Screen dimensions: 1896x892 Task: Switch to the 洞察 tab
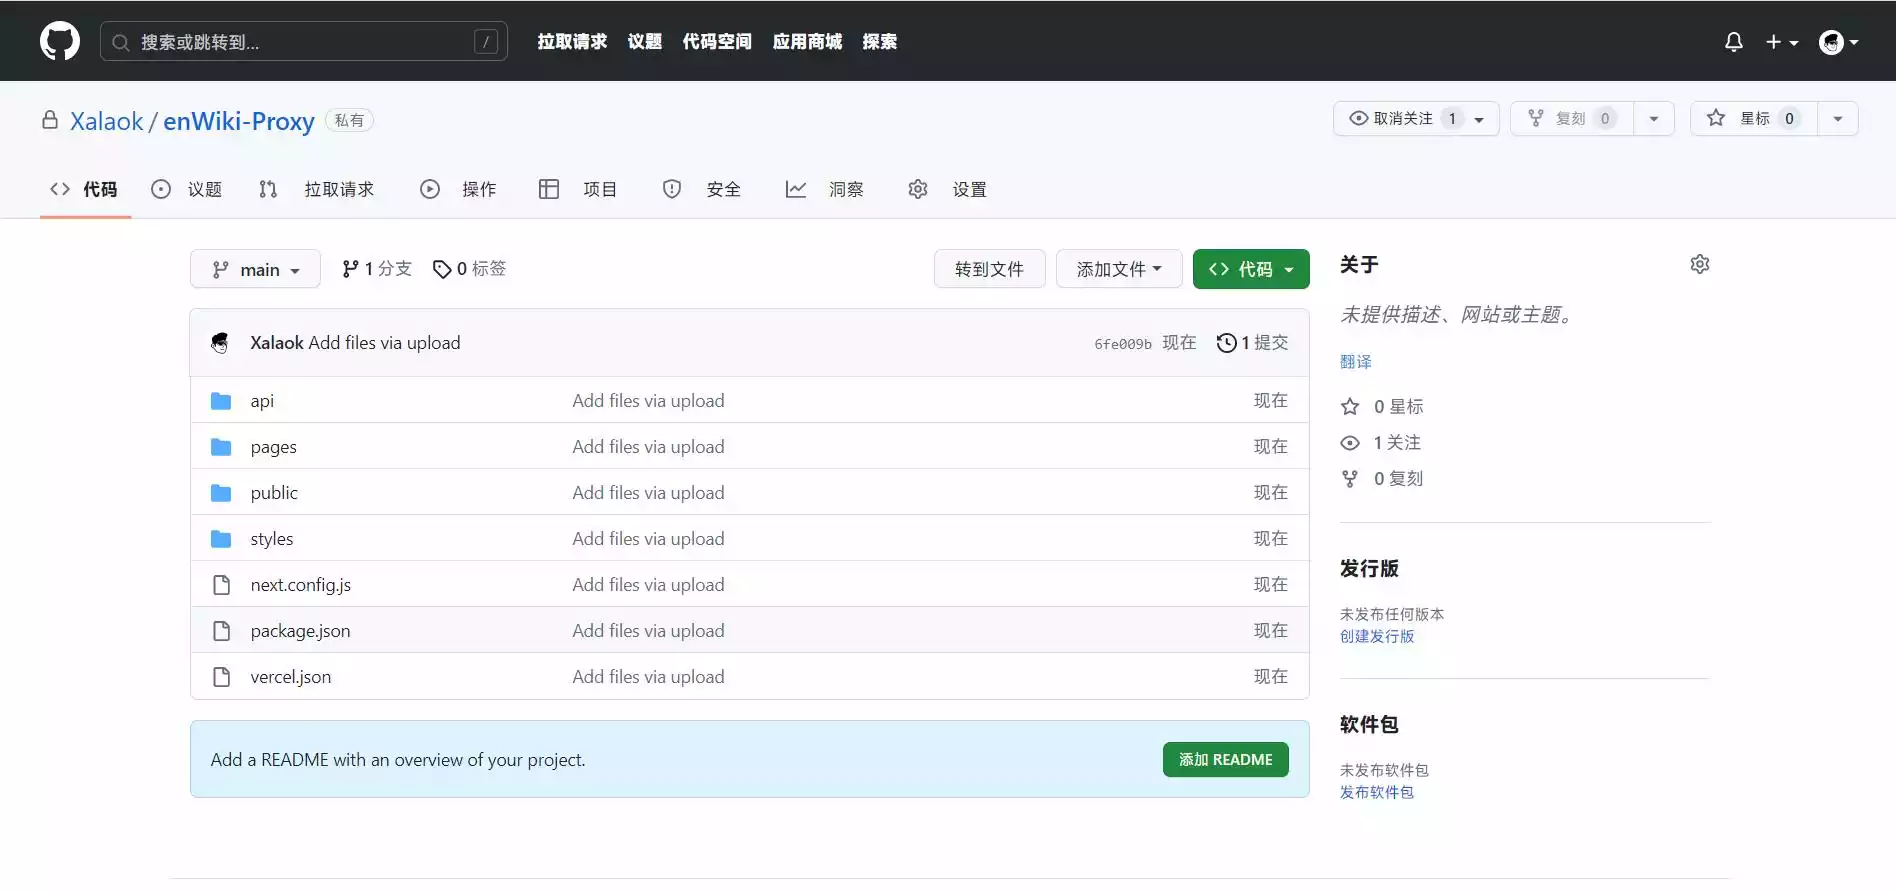pos(825,189)
